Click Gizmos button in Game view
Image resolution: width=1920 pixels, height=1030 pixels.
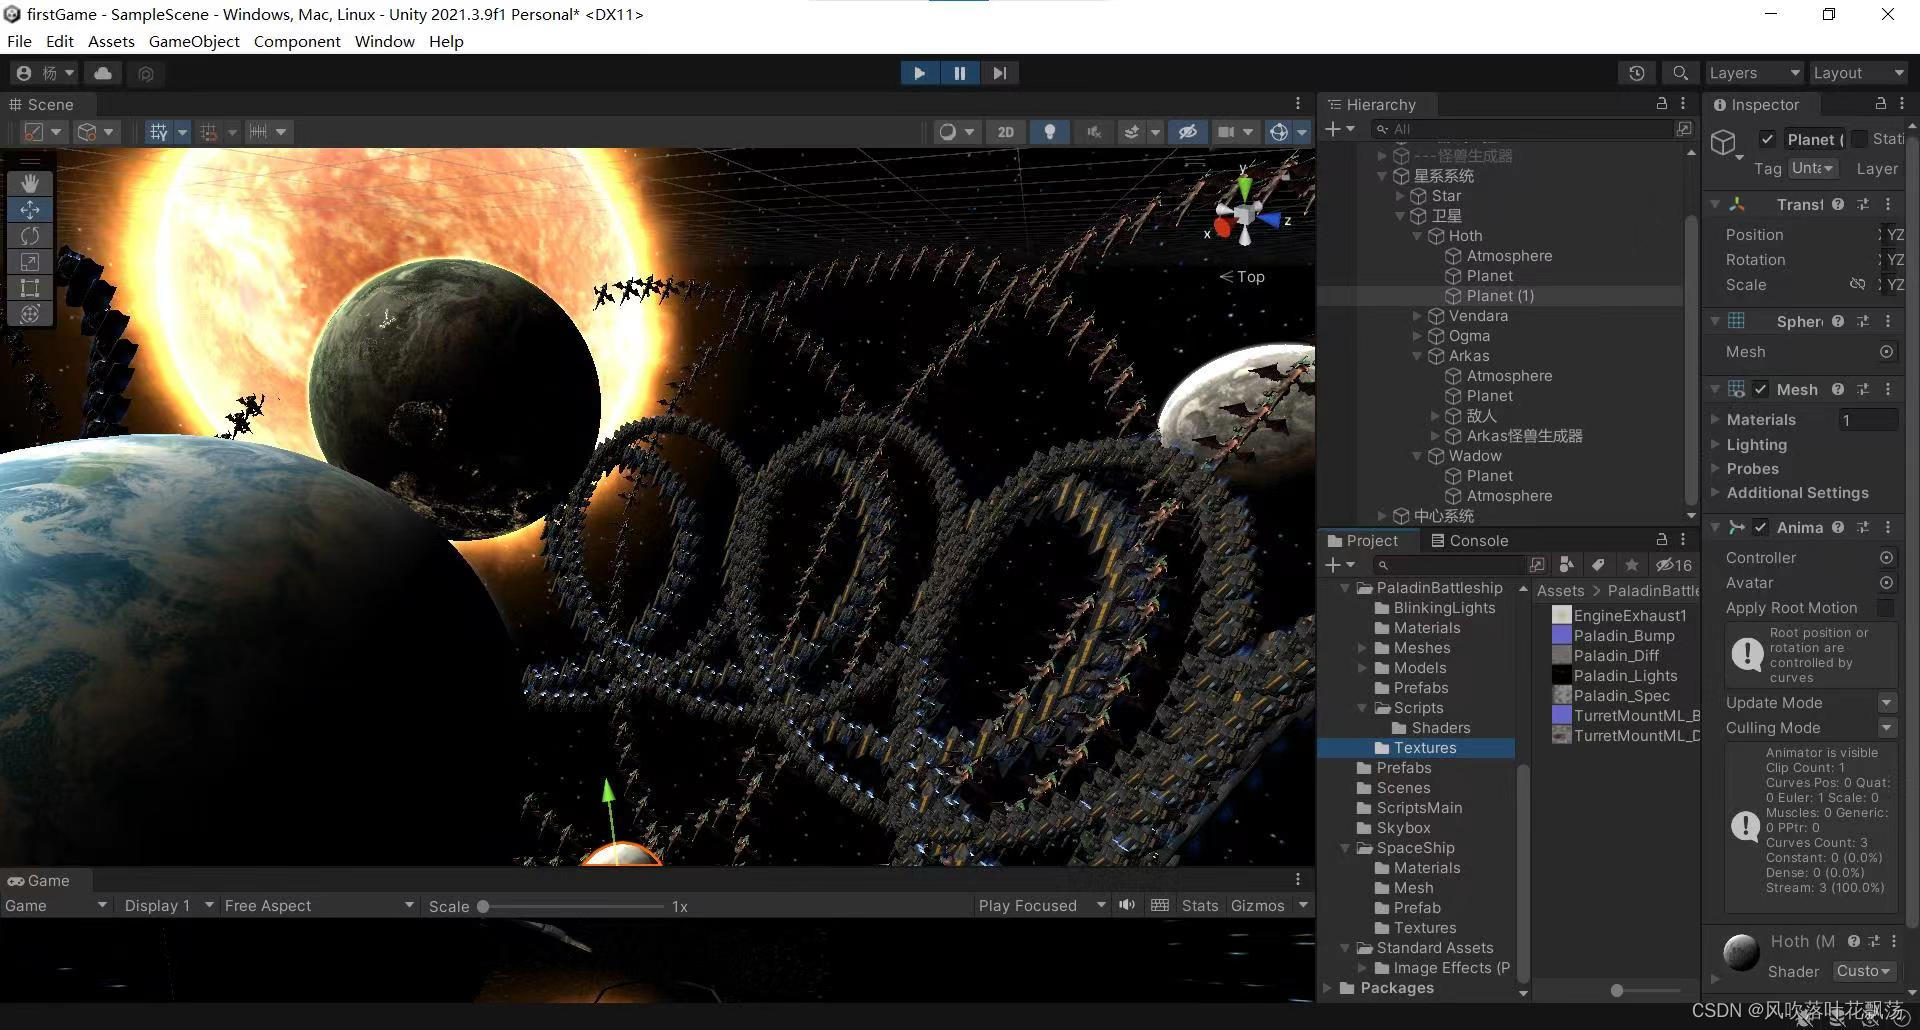point(1257,905)
